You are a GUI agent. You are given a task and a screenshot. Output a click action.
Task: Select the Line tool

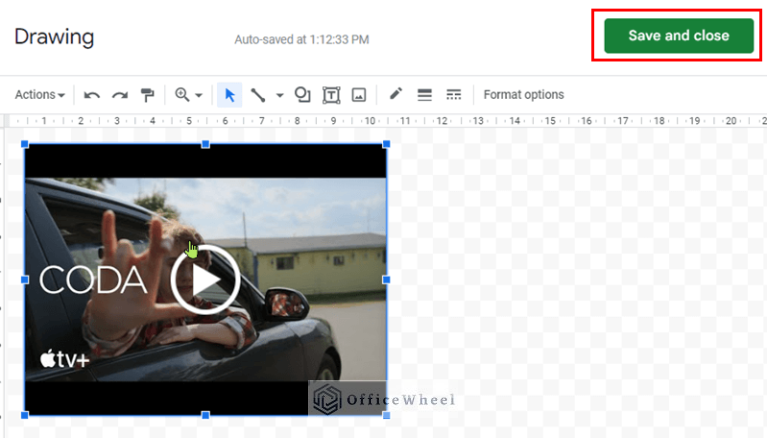point(258,95)
